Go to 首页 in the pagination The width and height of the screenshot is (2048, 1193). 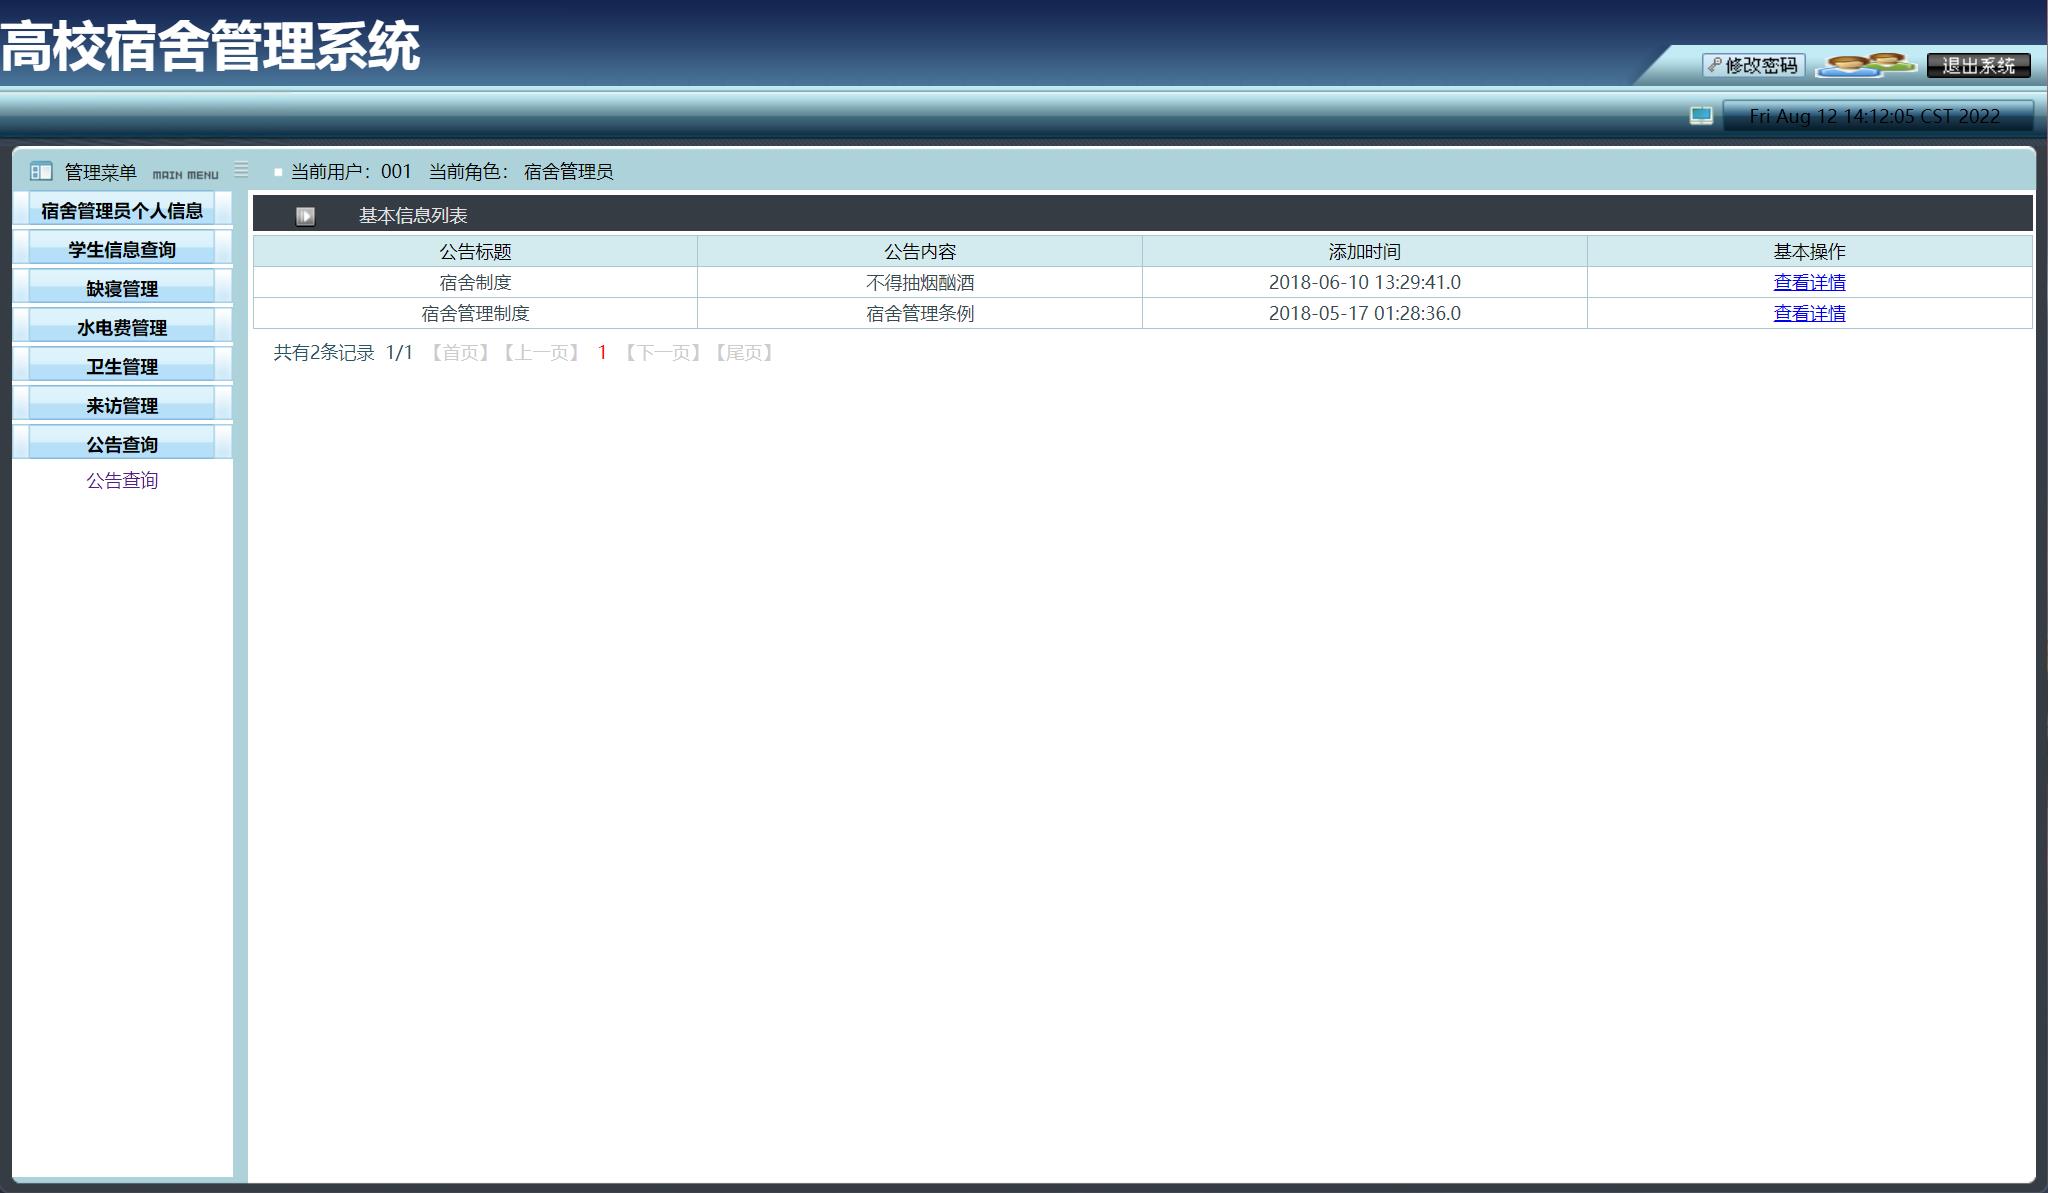tap(459, 353)
